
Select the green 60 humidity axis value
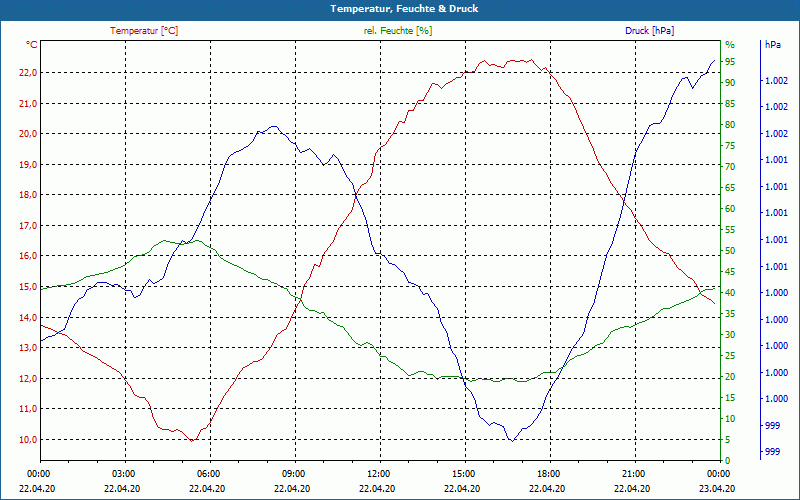tap(730, 209)
